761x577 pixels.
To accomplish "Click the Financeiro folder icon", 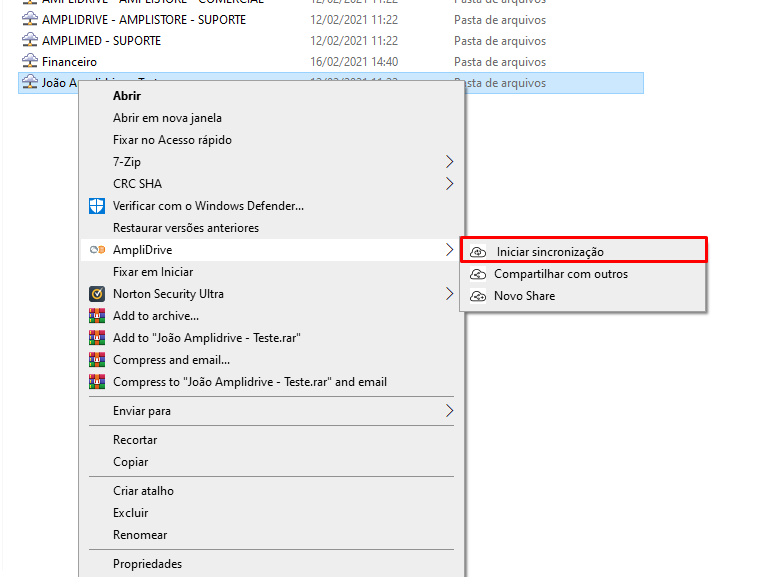I will point(30,61).
